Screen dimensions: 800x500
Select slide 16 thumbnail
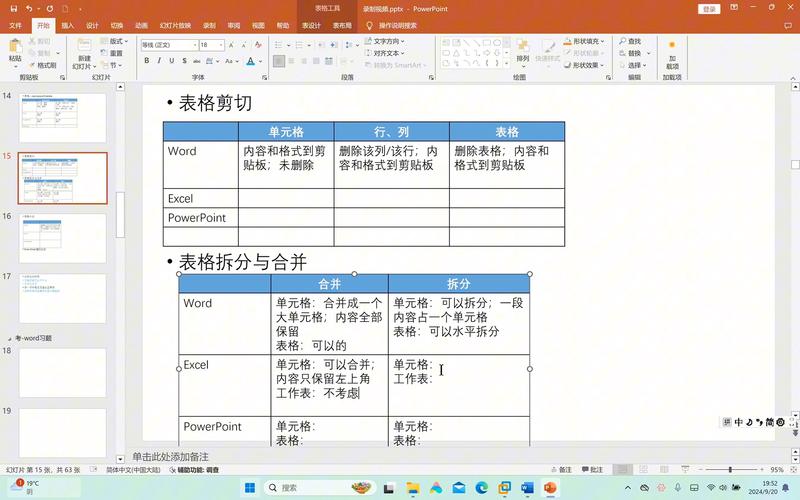[x=63, y=238]
